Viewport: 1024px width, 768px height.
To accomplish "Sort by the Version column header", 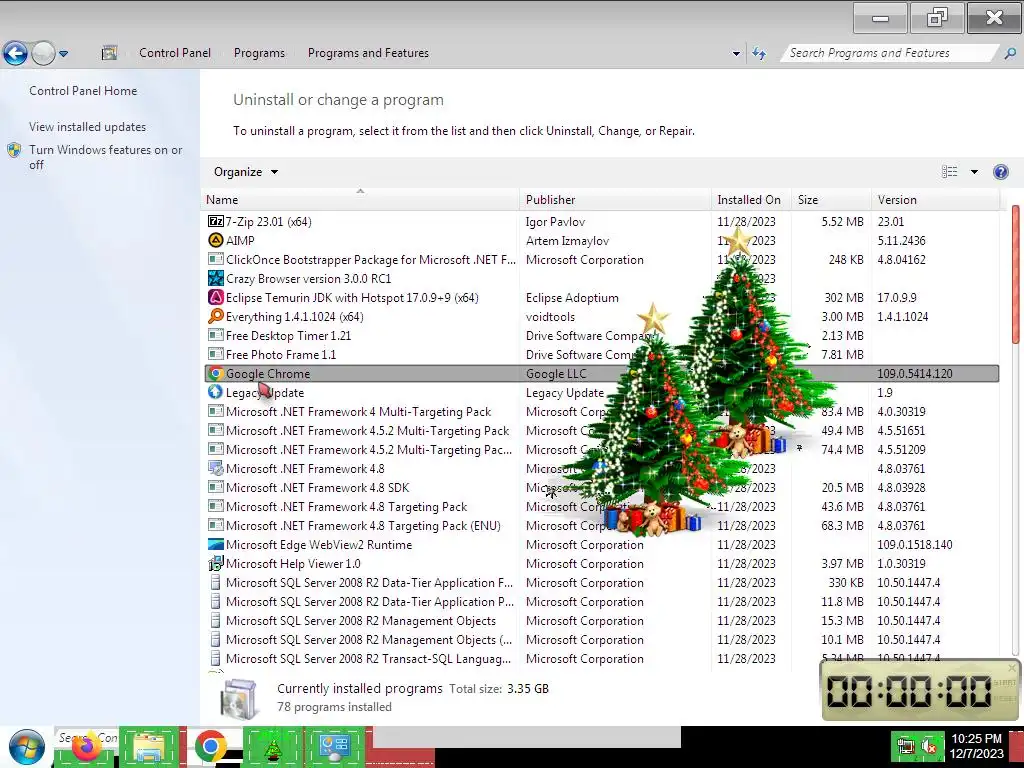I will tap(936, 199).
